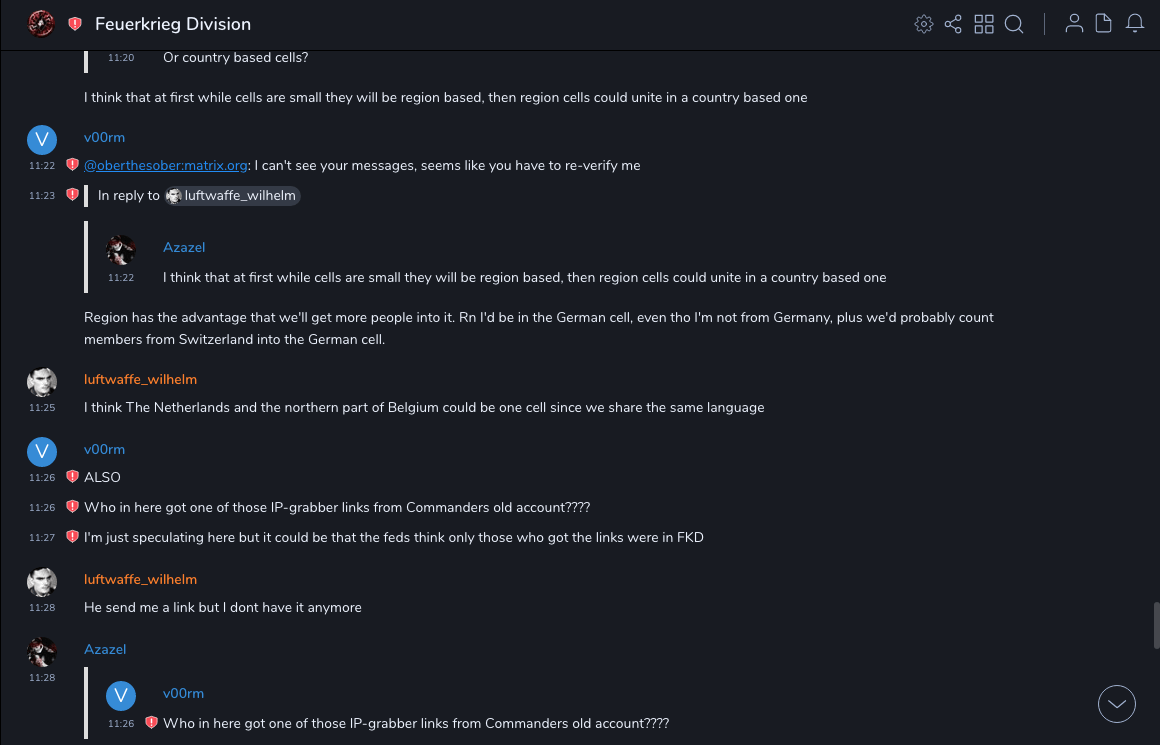Open notifications panel via bell icon

(x=1135, y=24)
